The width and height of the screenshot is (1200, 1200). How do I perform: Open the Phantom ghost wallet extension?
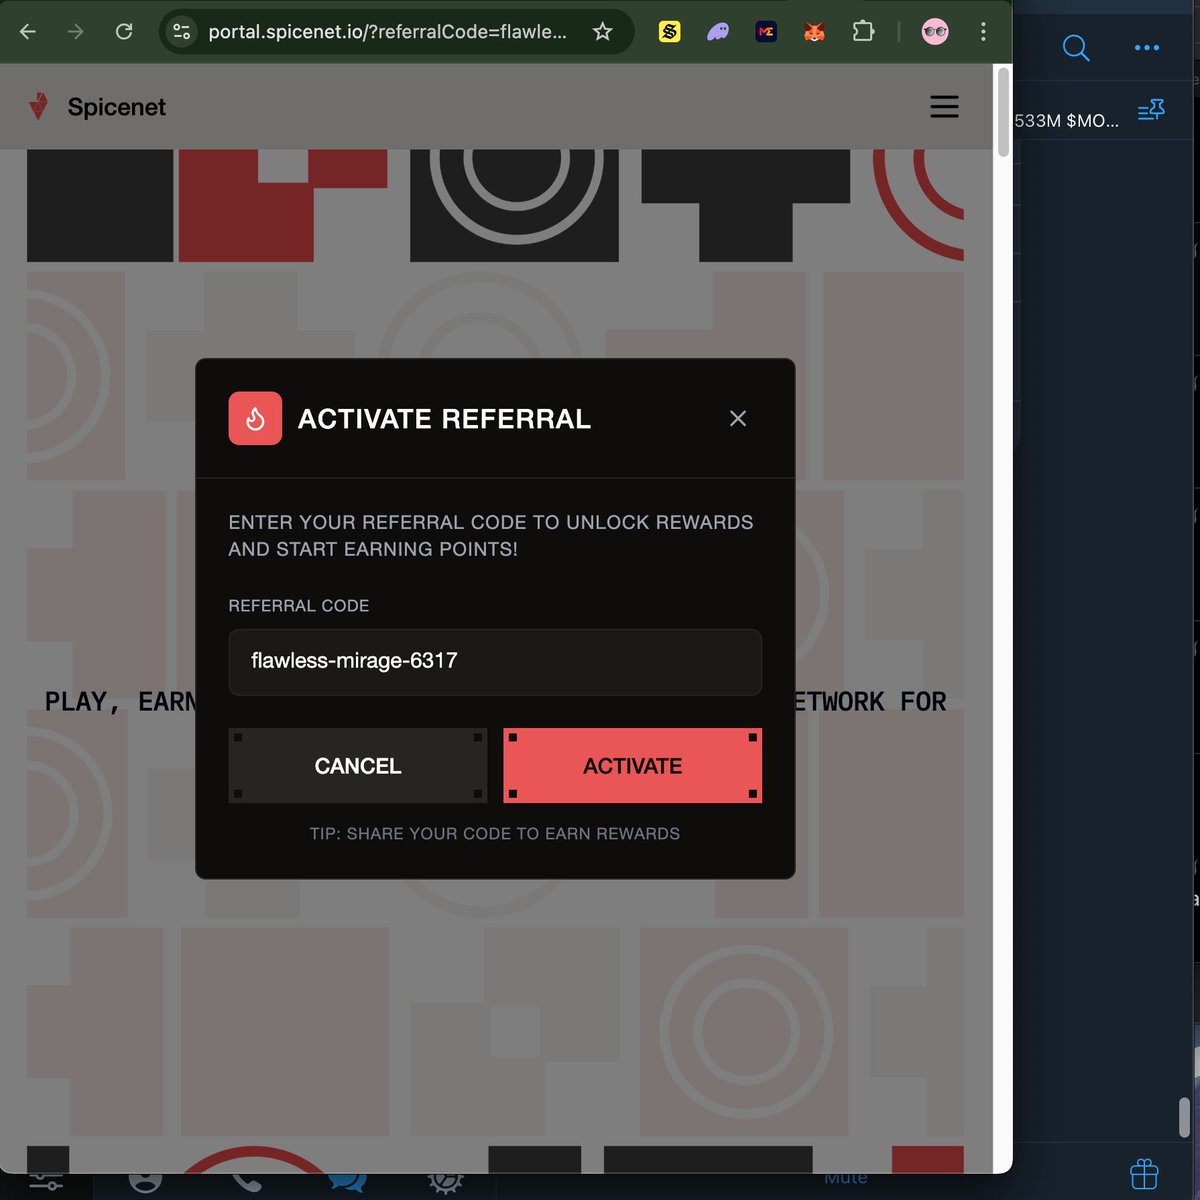pos(718,32)
